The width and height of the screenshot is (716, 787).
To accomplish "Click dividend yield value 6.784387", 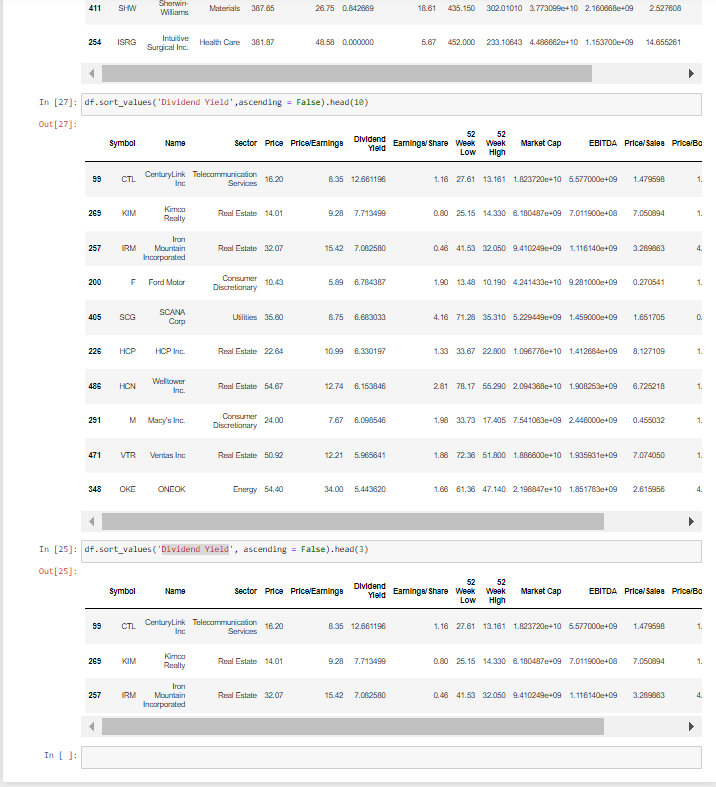I will tap(370, 282).
